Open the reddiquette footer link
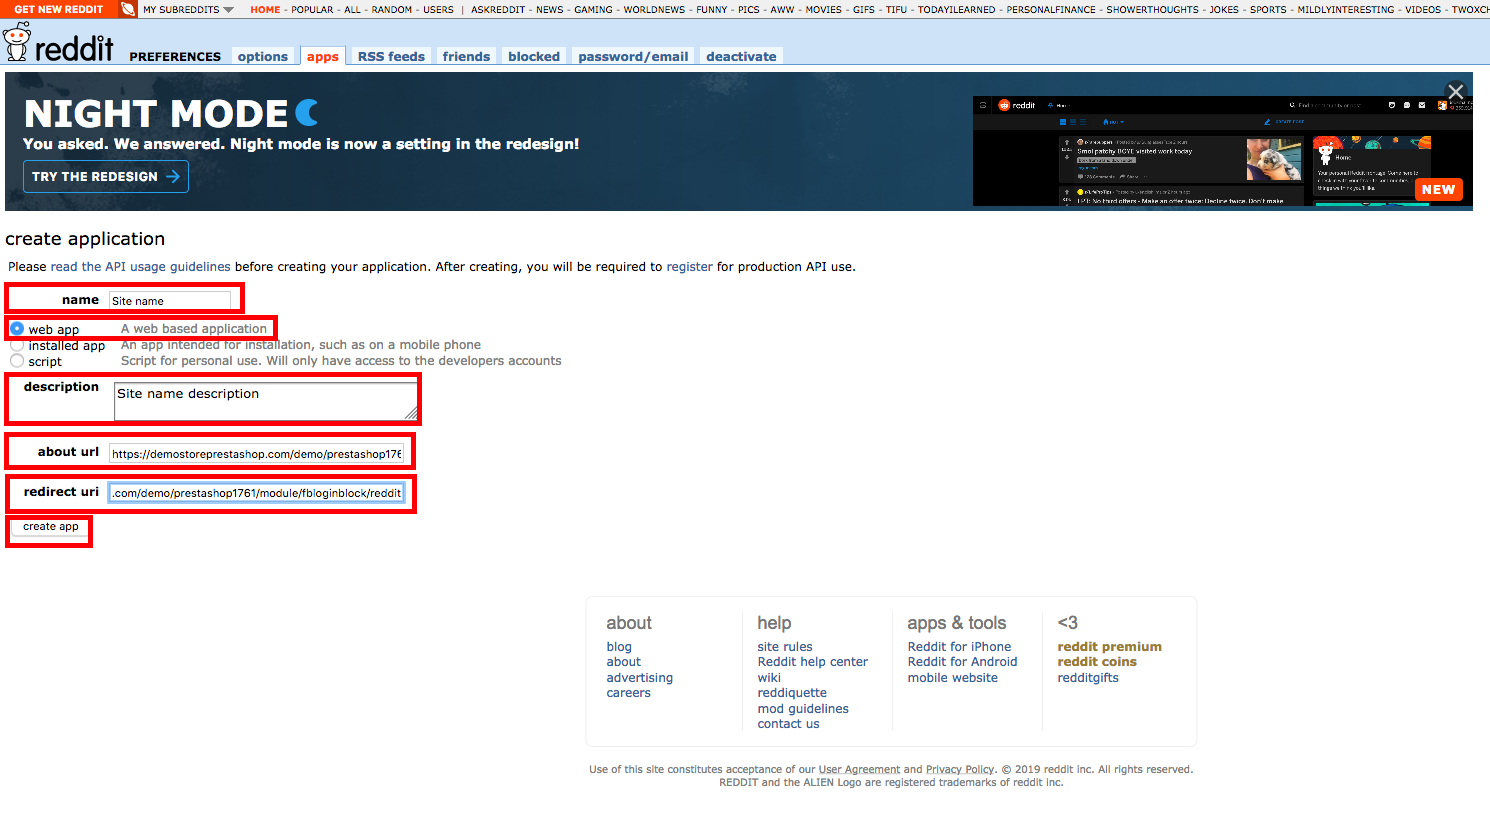This screenshot has height=817, width=1490. pyautogui.click(x=792, y=693)
